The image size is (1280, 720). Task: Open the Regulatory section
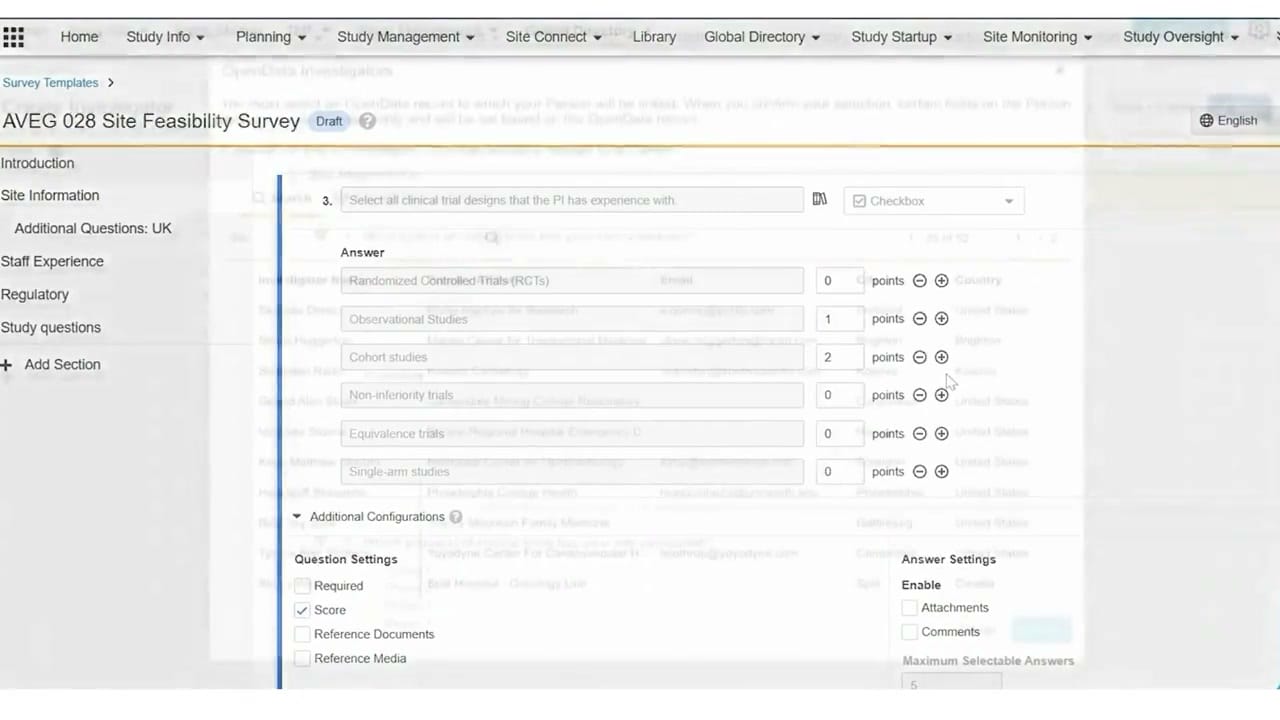(35, 295)
